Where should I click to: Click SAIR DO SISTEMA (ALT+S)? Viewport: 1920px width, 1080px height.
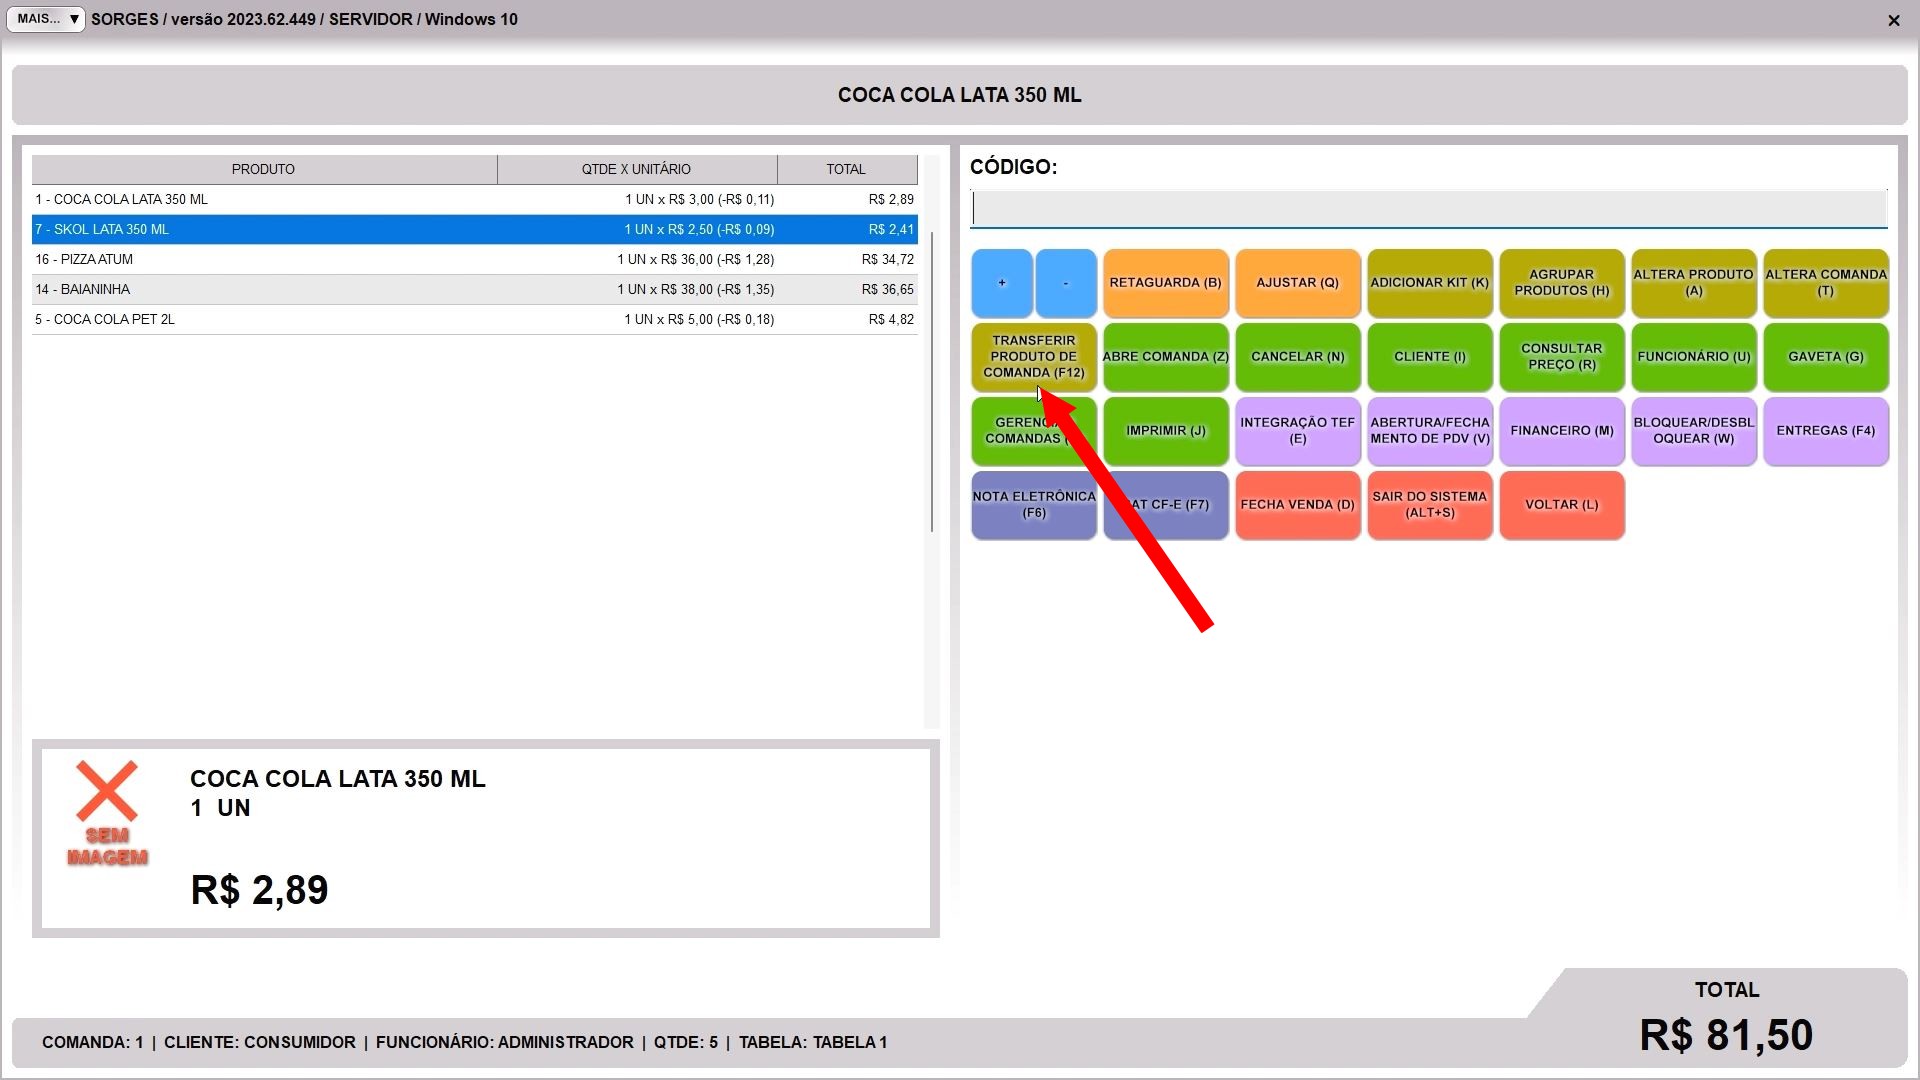tap(1430, 505)
